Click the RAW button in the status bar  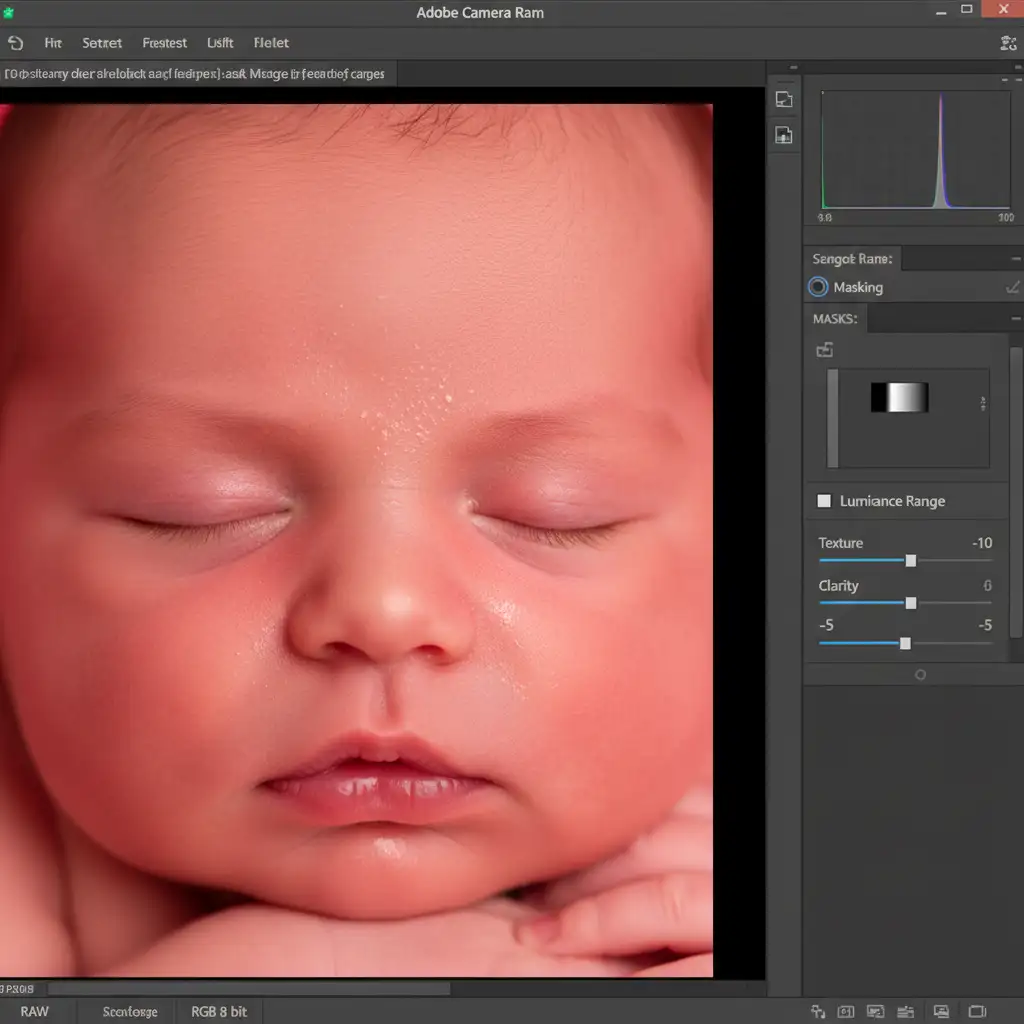34,1011
